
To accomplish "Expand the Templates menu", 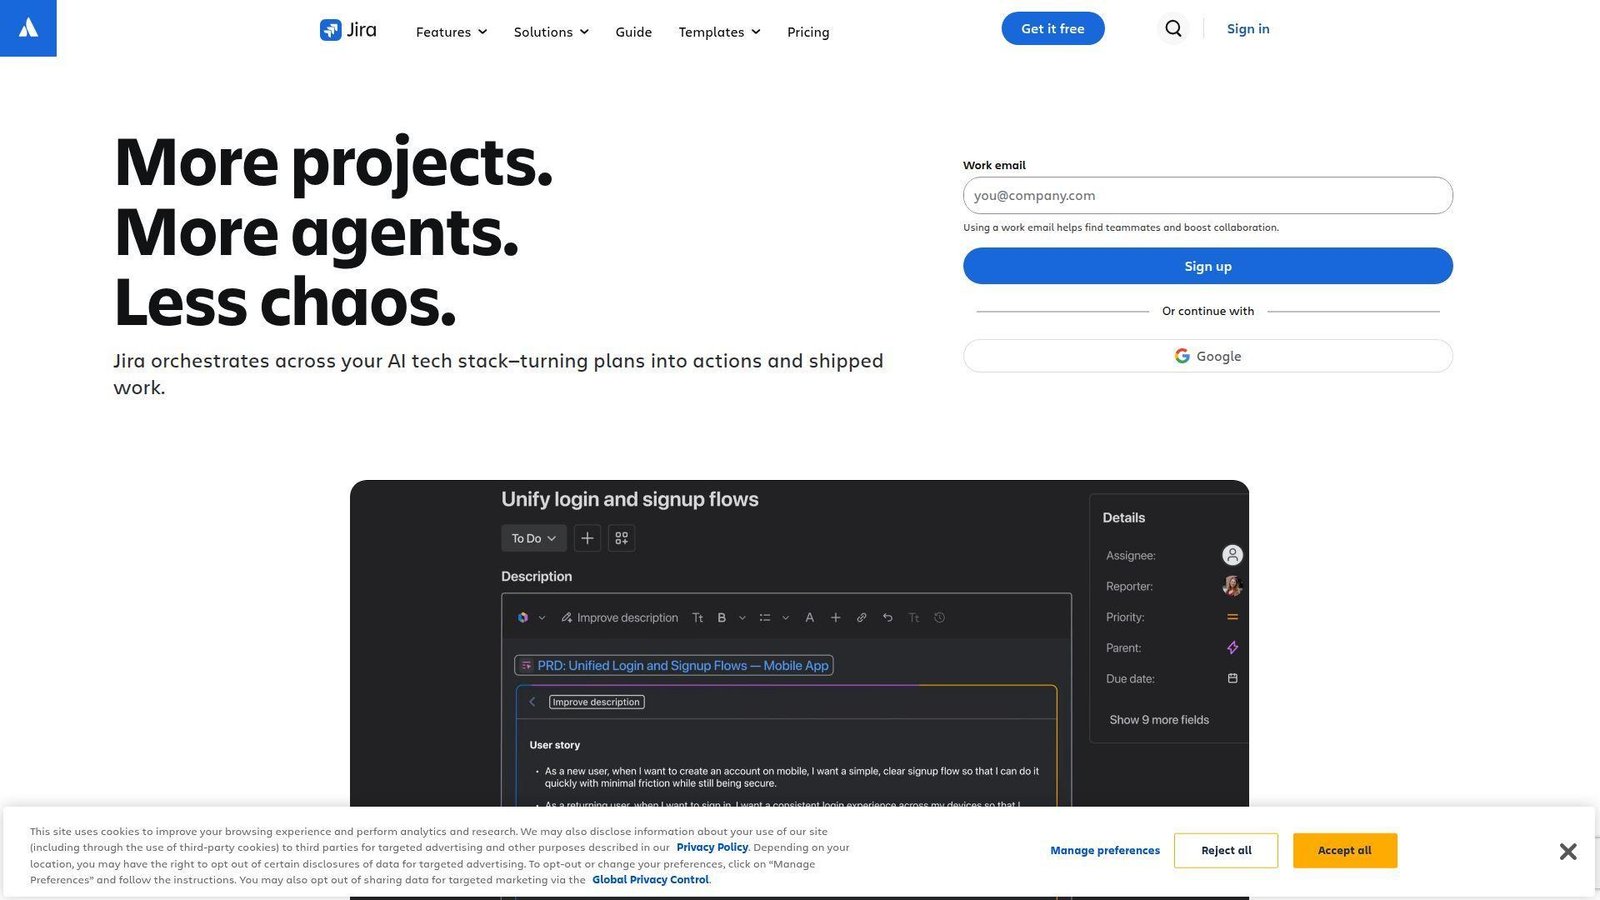I will tap(720, 32).
